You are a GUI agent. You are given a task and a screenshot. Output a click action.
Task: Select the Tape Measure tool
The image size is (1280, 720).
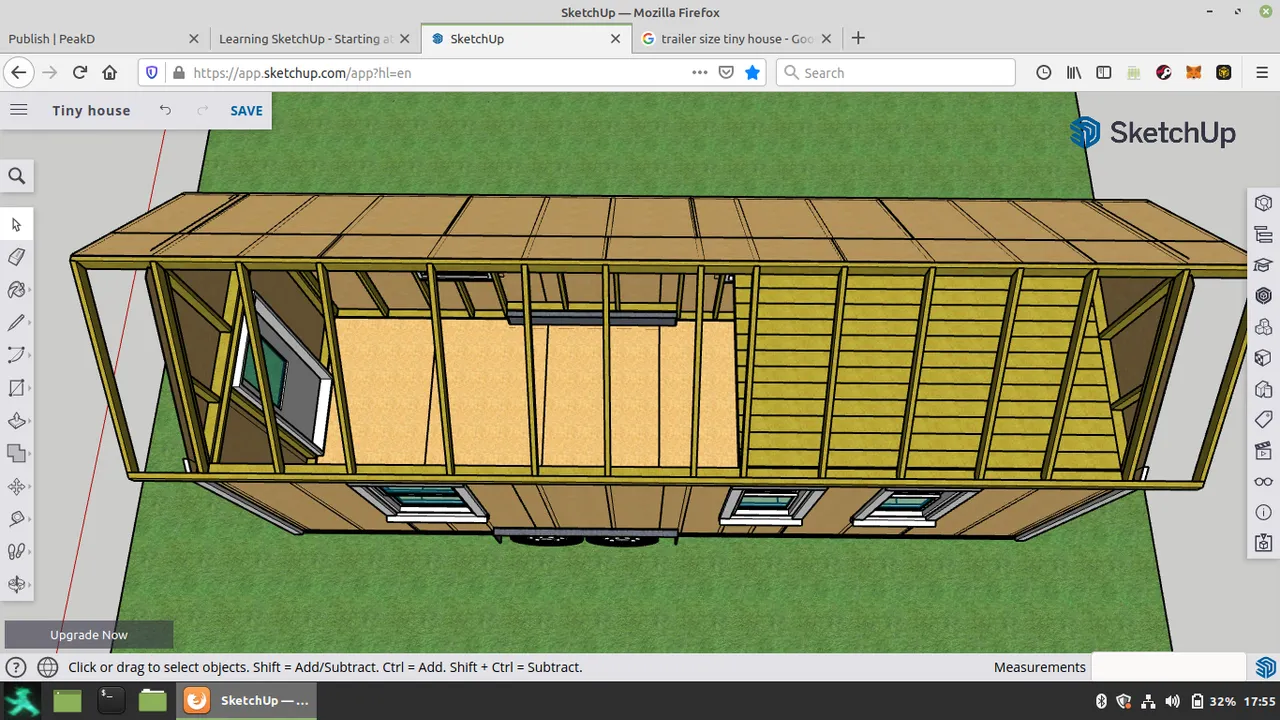pyautogui.click(x=17, y=519)
